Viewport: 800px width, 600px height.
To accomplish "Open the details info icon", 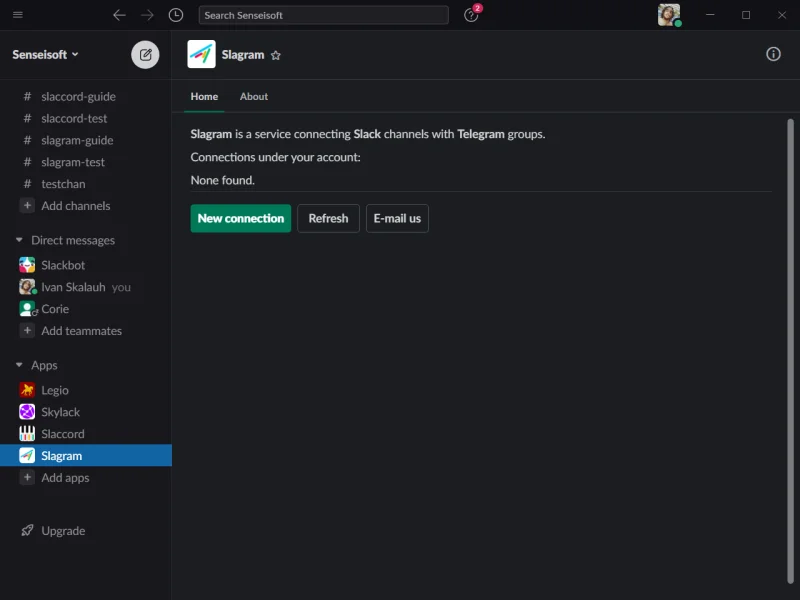I will coord(773,54).
